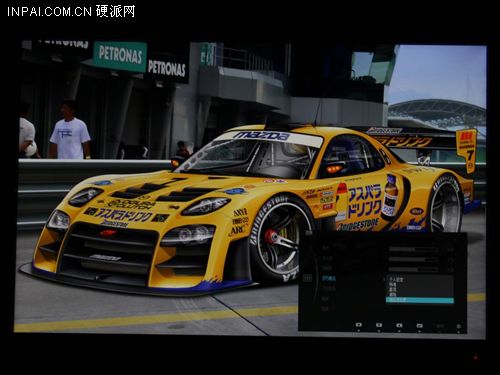Select the second option in the OSD preset list

pyautogui.click(x=393, y=284)
